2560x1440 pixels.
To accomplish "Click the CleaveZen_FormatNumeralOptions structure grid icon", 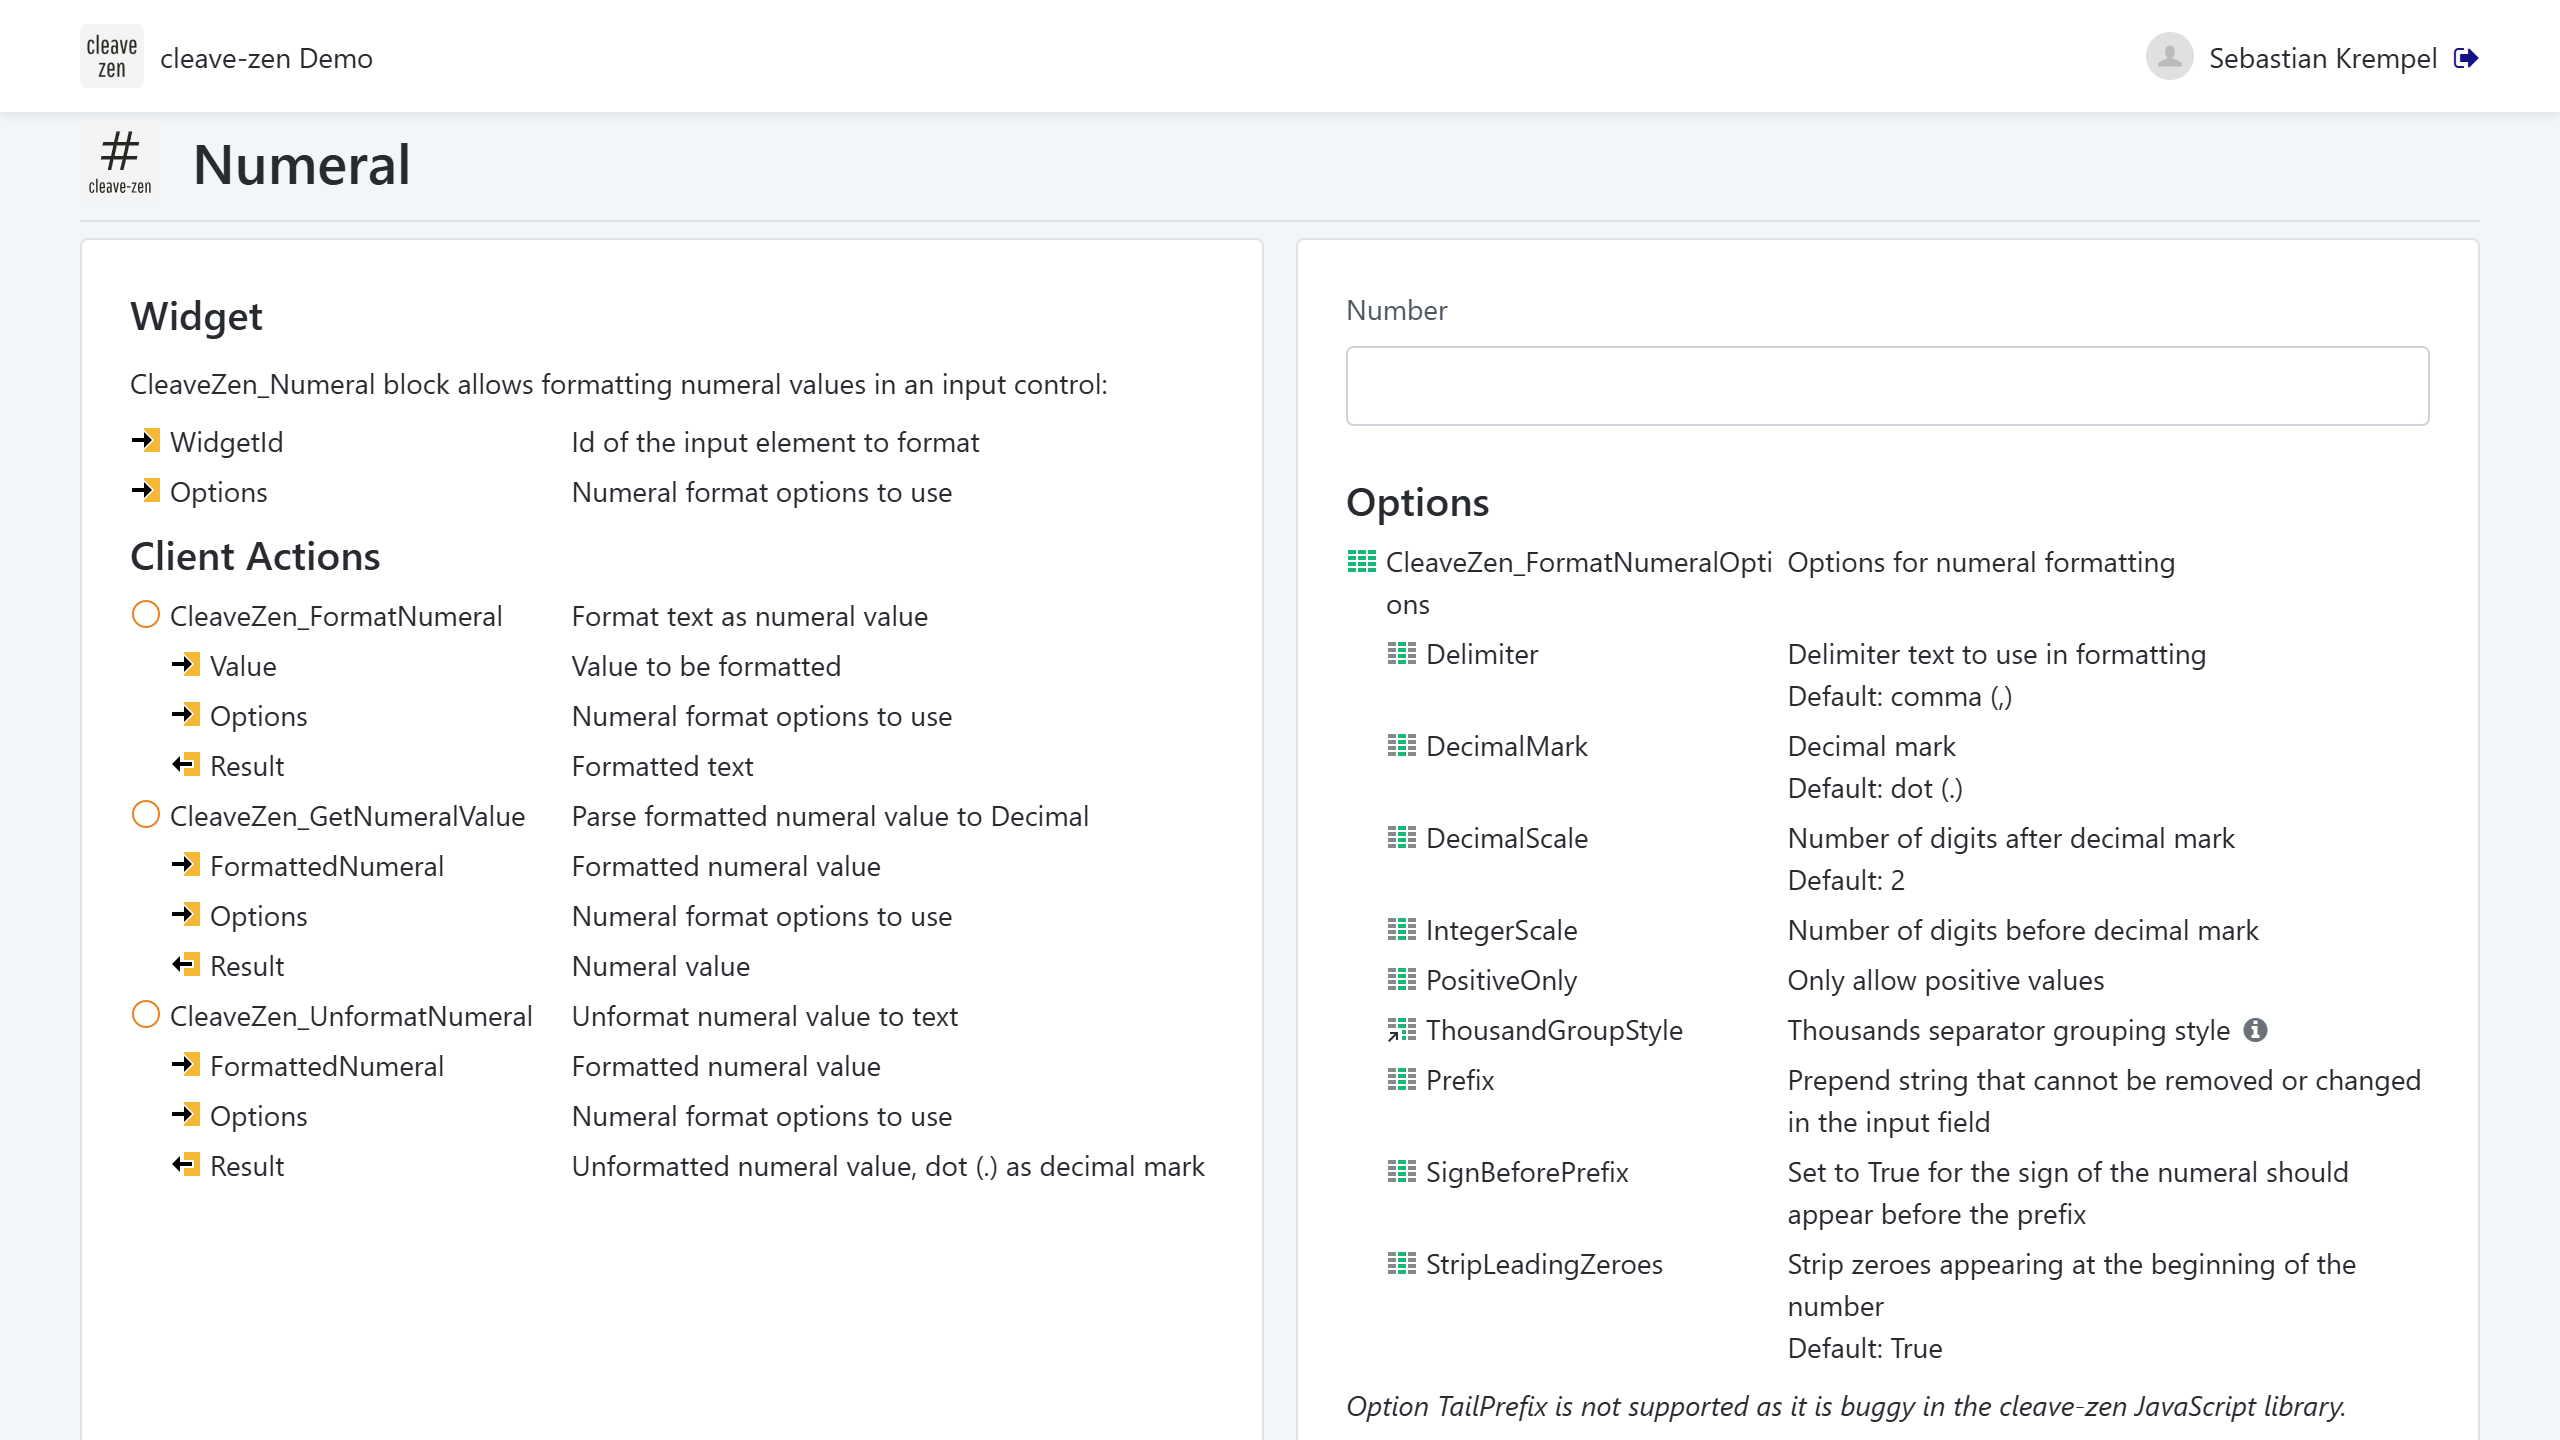I will [x=1362, y=562].
